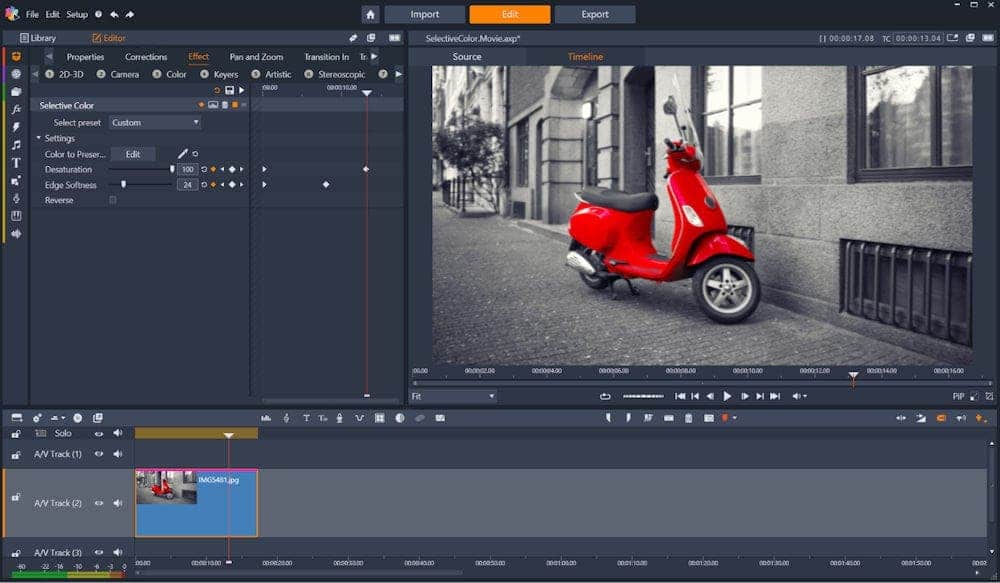The image size is (1000, 583).
Task: Switch to the Pan and Zoom tab
Action: point(256,57)
